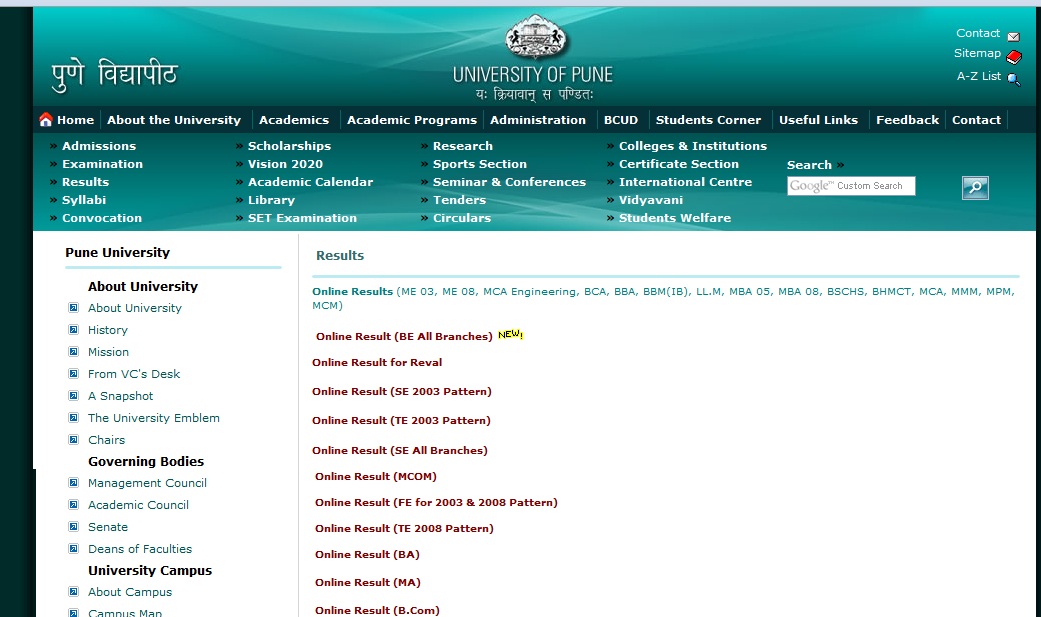Click the Google Custom Search input box
The height and width of the screenshot is (617, 1041).
pos(851,186)
